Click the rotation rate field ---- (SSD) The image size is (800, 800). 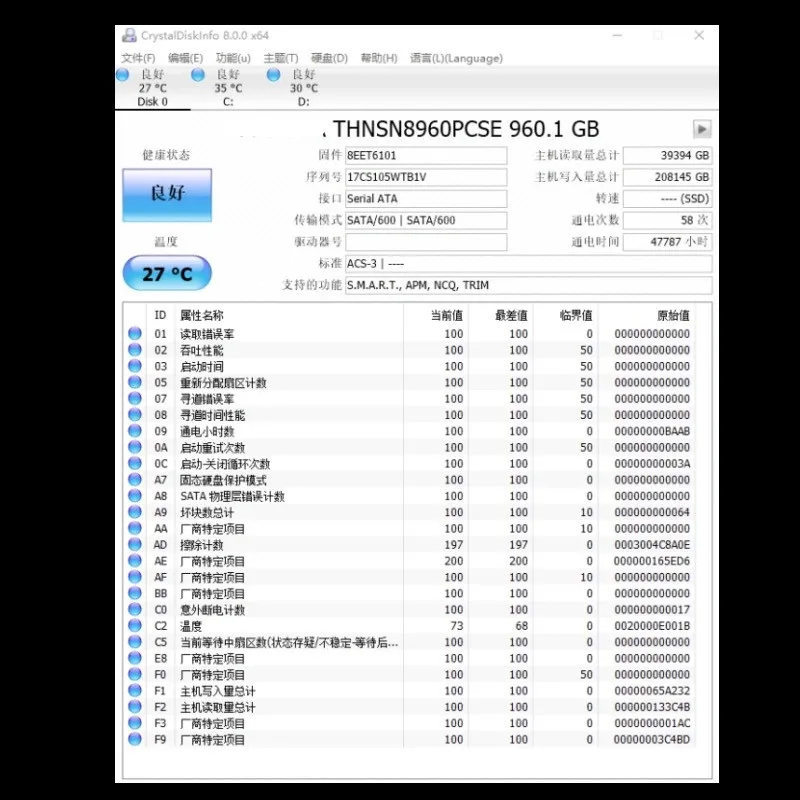667,198
